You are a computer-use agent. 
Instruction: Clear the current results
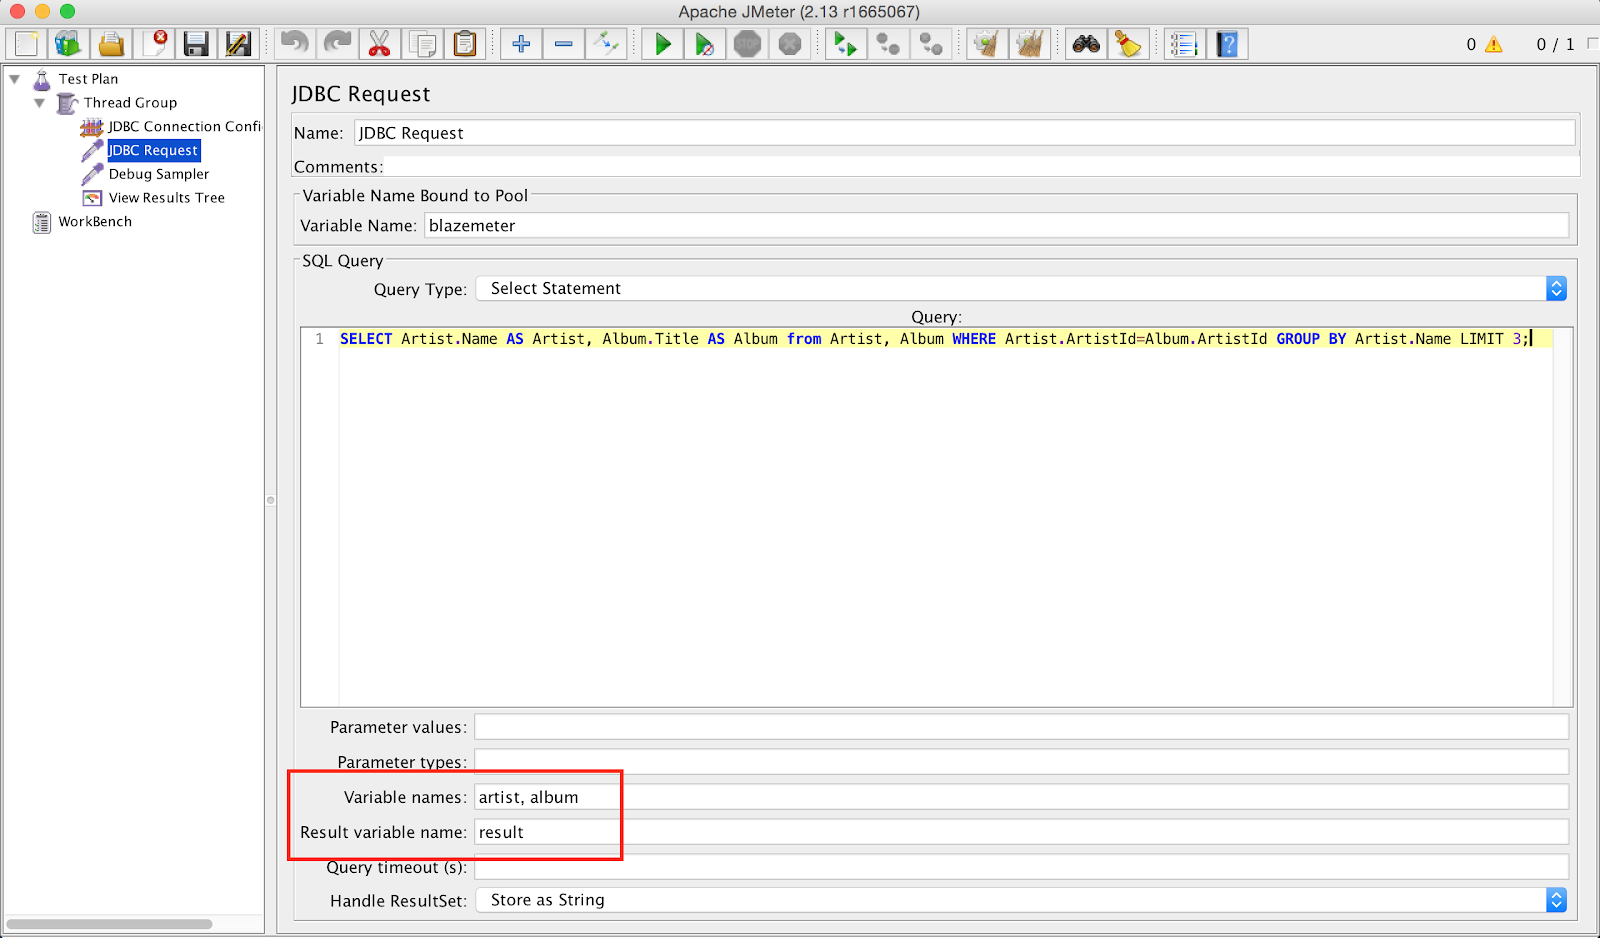click(x=987, y=44)
